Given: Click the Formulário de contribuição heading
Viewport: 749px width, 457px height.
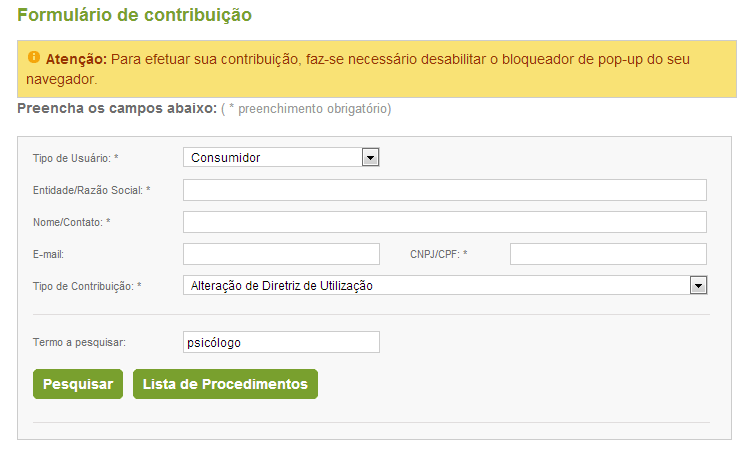Looking at the screenshot, I should [135, 15].
